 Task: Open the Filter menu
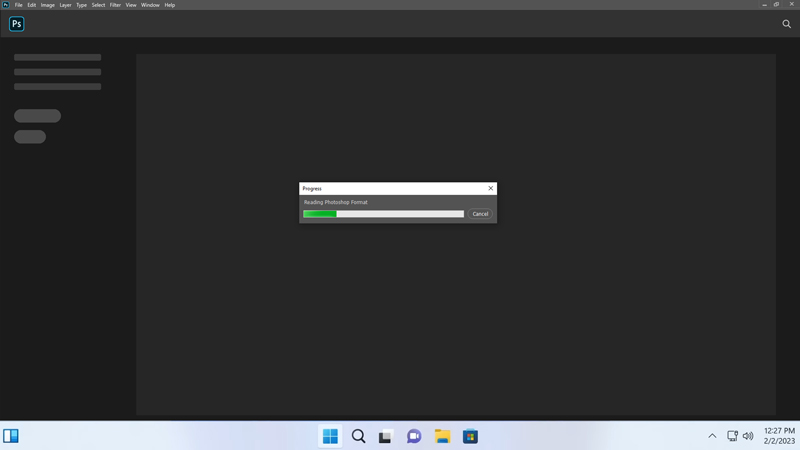coord(115,5)
